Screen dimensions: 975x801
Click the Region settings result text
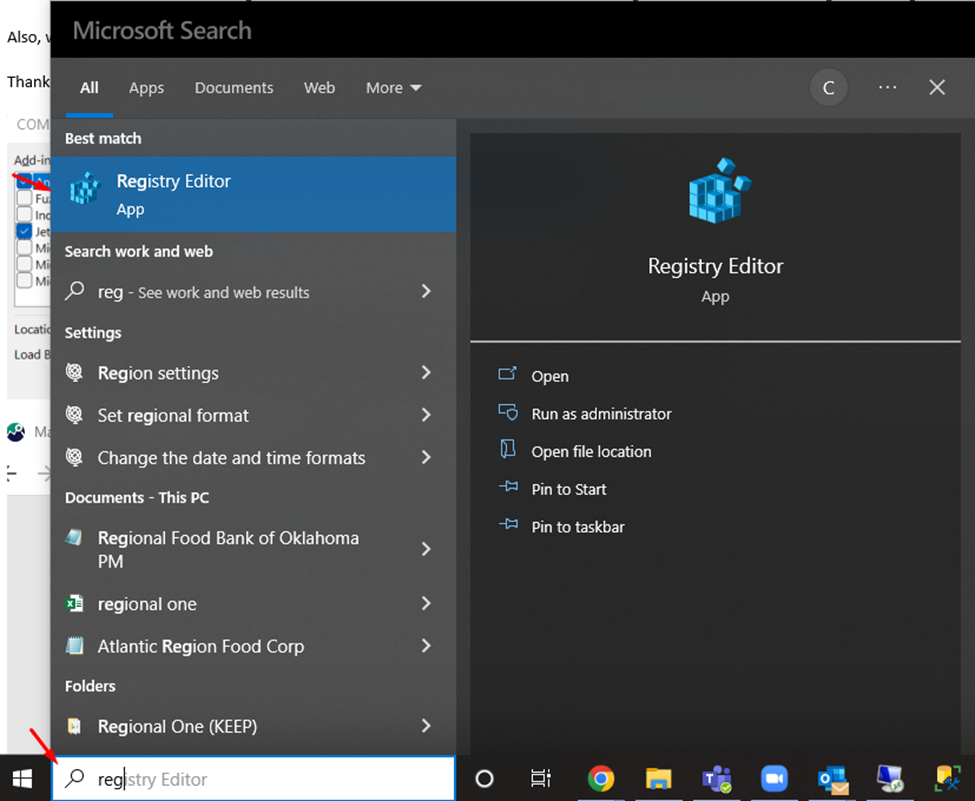(158, 373)
